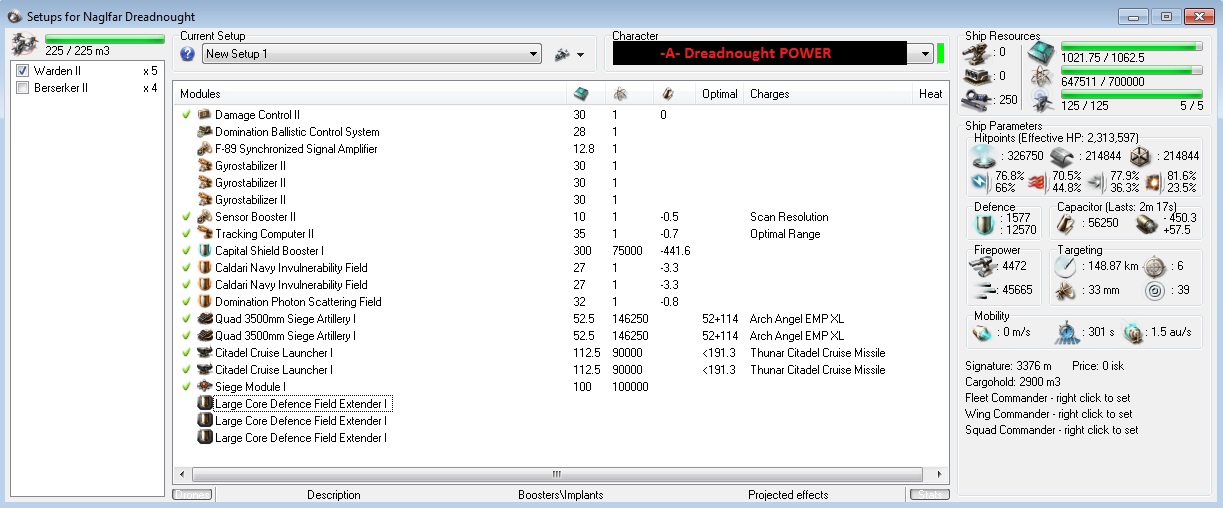1223x508 pixels.
Task: Click the Naglfar ship icon above drone list
Action: coord(24,43)
